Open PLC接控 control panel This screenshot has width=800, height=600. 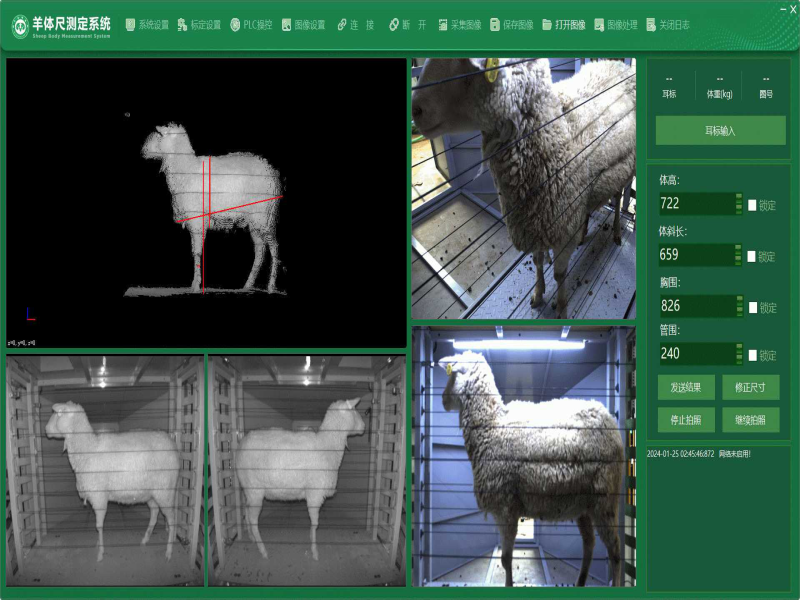tap(251, 24)
